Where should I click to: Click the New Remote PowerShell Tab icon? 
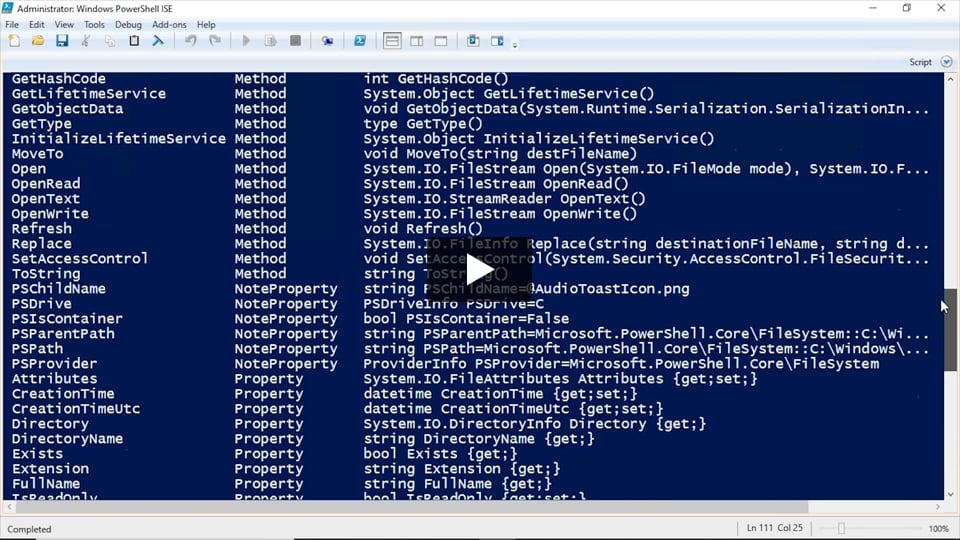327,41
